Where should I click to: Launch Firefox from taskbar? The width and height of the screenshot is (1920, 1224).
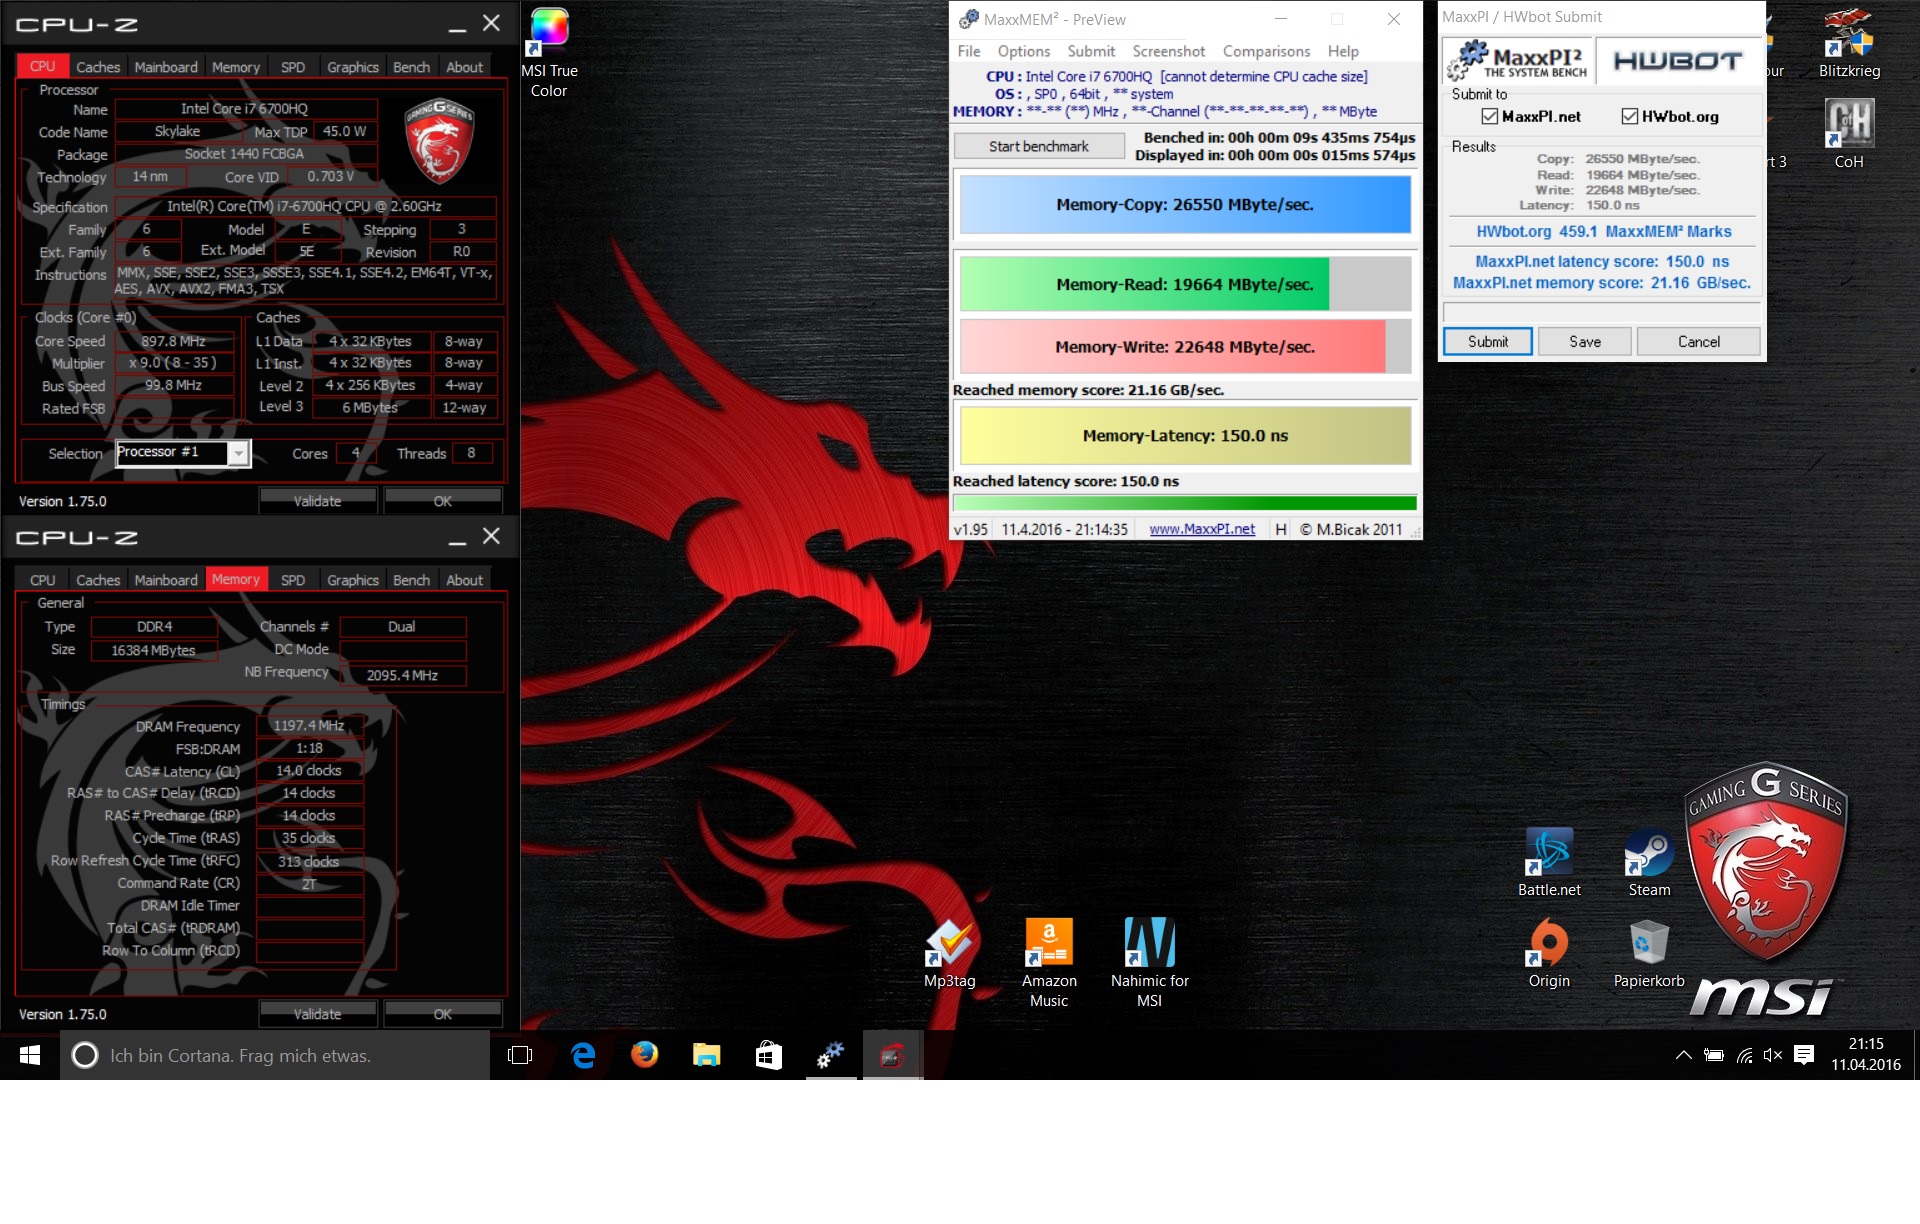coord(645,1055)
